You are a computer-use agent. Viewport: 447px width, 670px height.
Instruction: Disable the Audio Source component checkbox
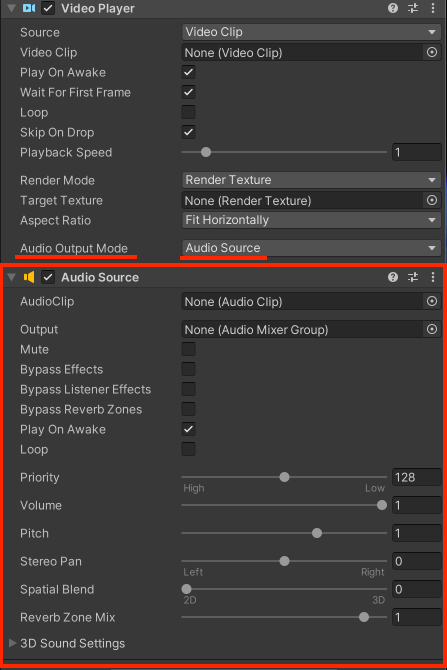pyautogui.click(x=48, y=277)
